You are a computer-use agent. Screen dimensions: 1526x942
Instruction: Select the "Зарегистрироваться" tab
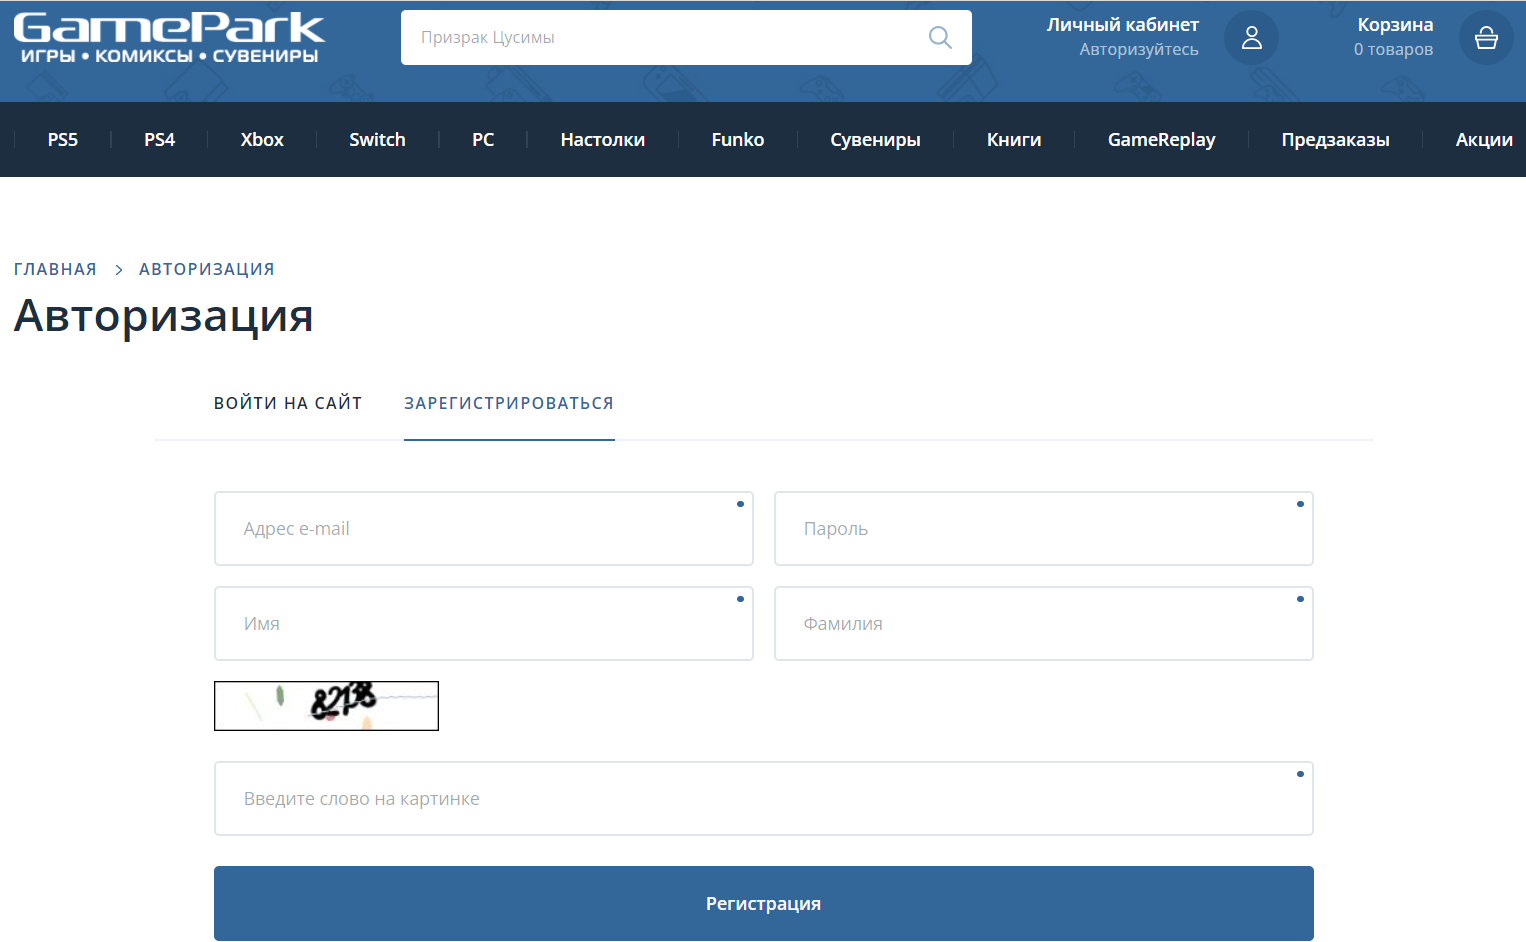click(509, 403)
